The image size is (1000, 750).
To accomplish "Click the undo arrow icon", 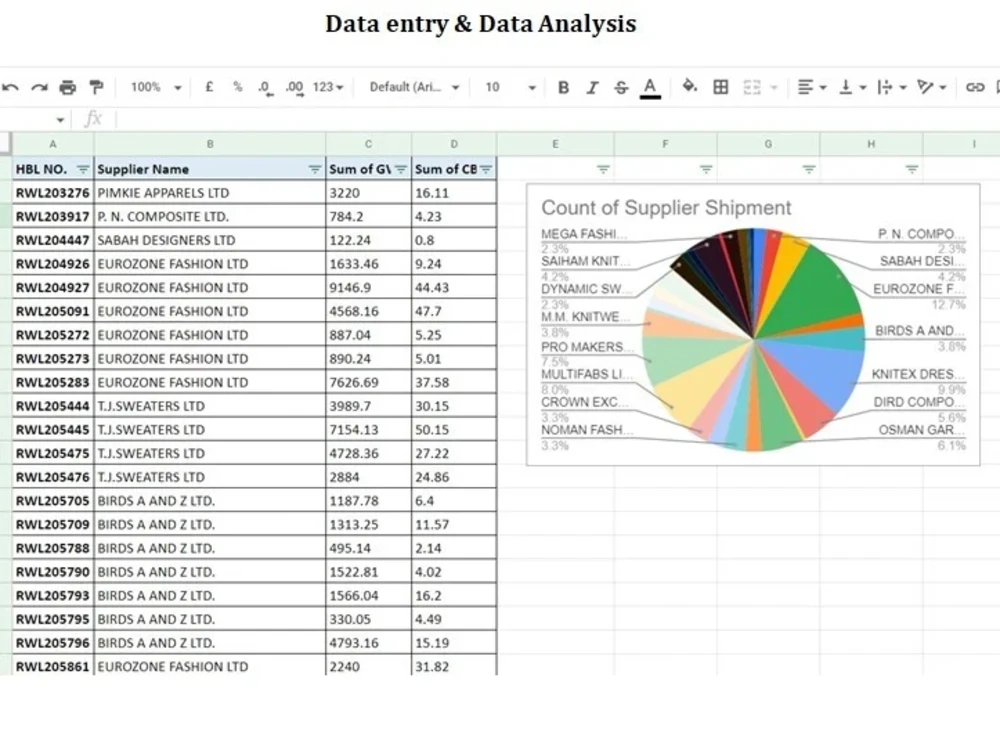I will tap(10, 87).
